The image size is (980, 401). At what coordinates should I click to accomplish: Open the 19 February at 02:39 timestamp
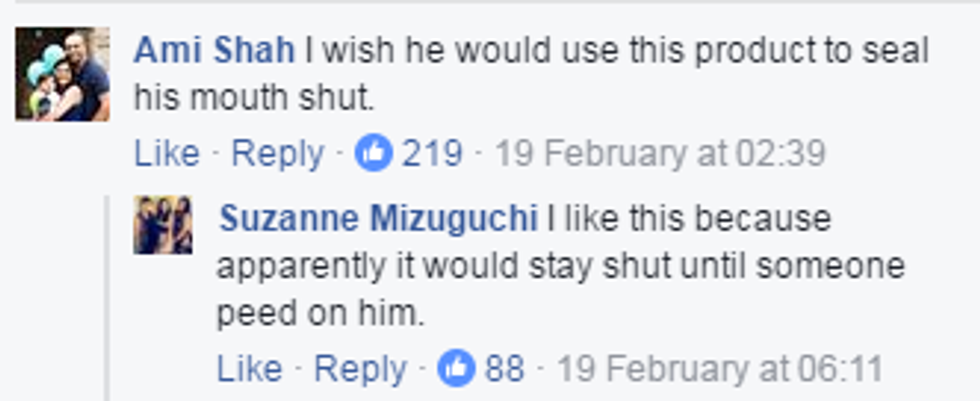point(661,154)
